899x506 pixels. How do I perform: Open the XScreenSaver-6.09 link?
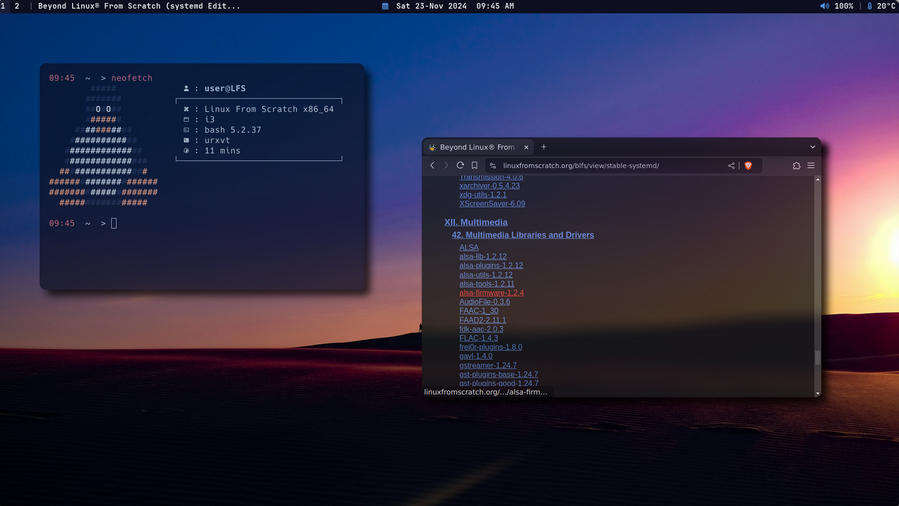492,203
